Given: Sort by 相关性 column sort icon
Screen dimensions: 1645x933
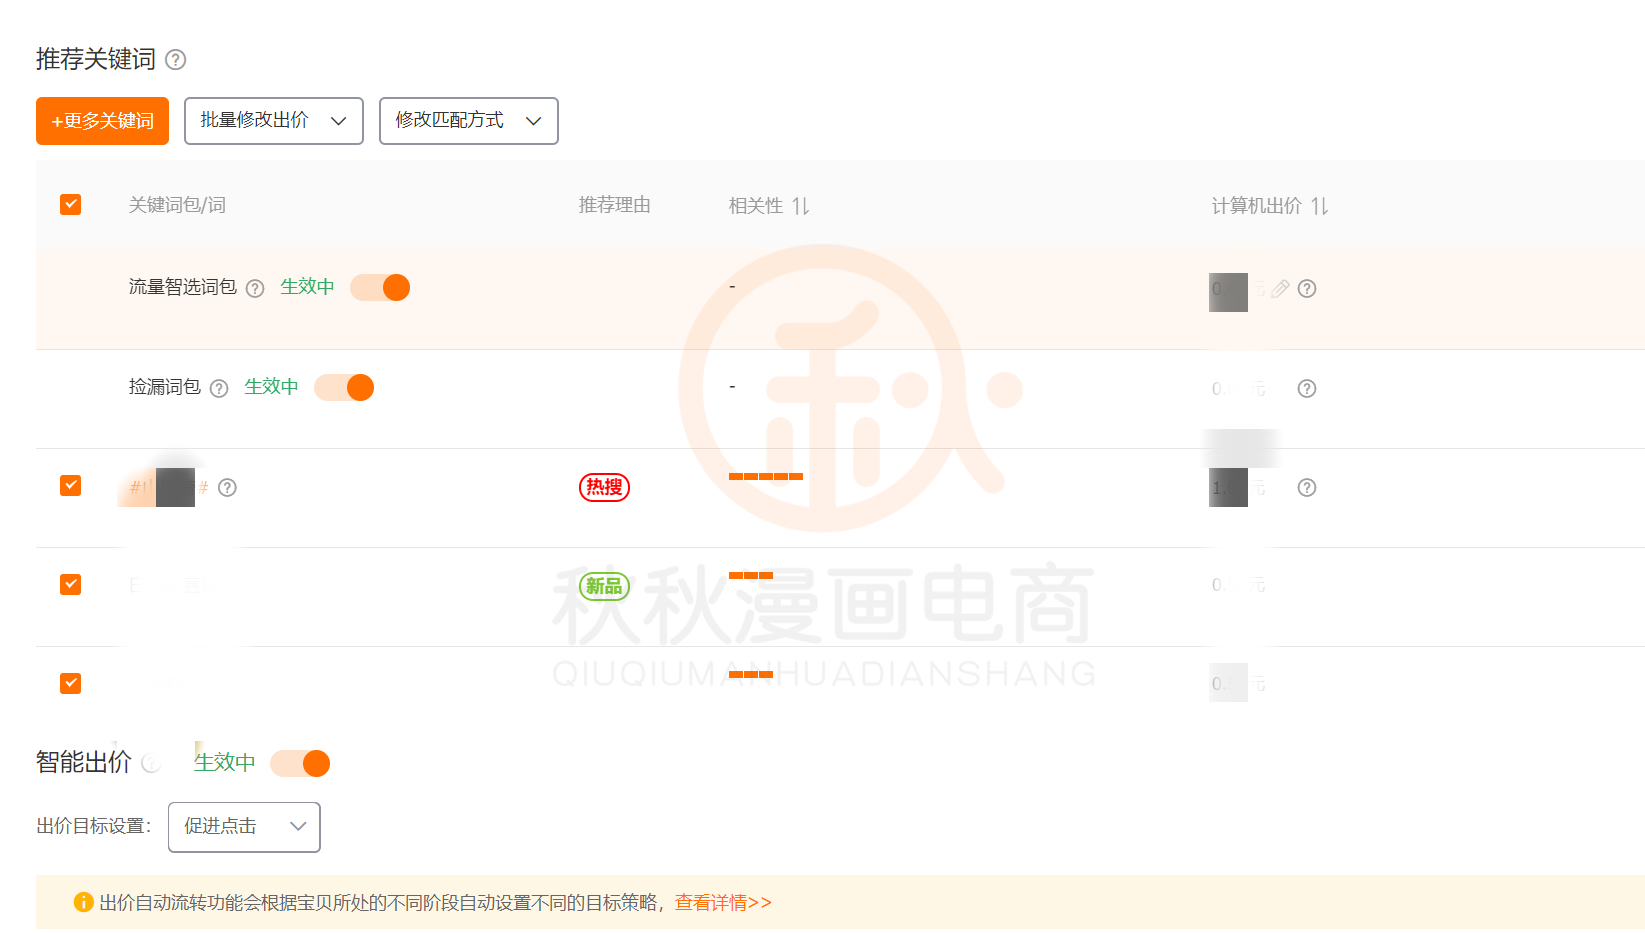Looking at the screenshot, I should tap(800, 206).
